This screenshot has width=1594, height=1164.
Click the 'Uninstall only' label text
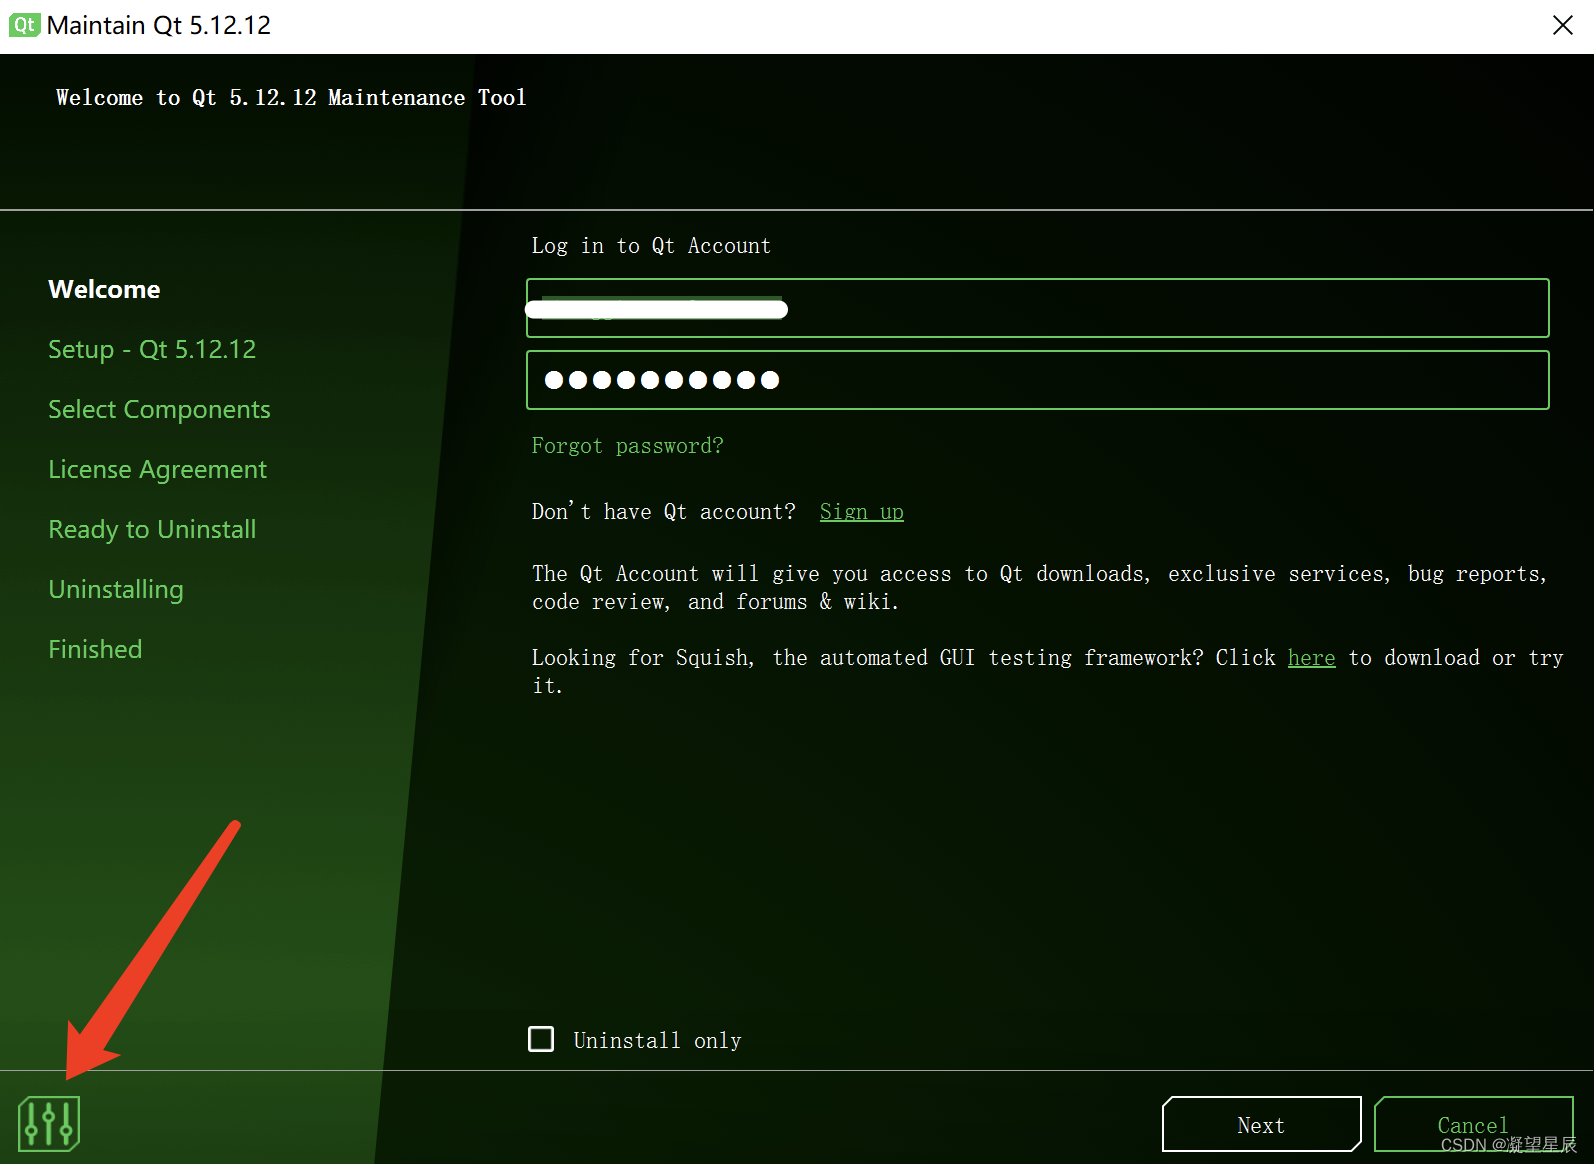657,1040
